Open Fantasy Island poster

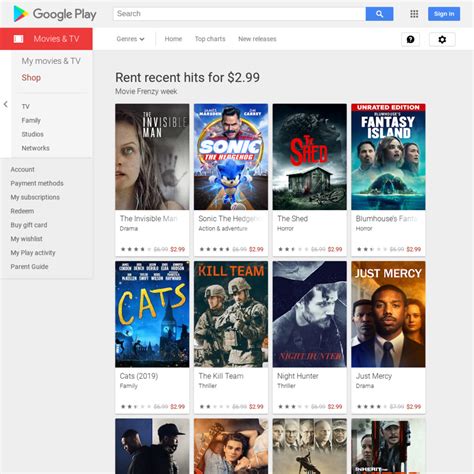388,157
